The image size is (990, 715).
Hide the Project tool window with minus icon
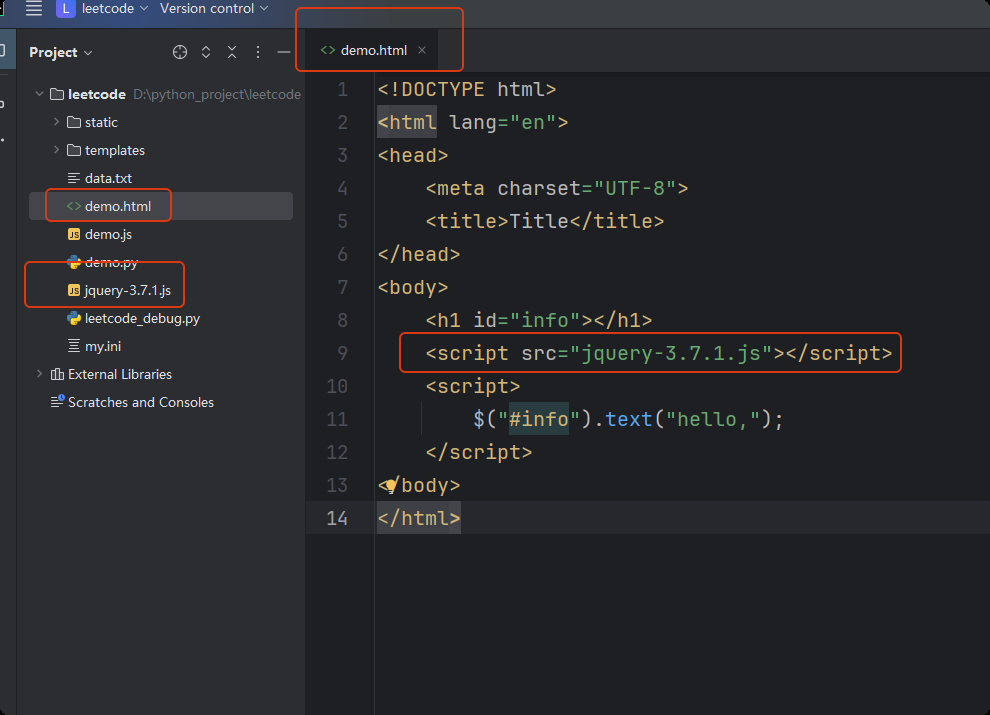[284, 52]
